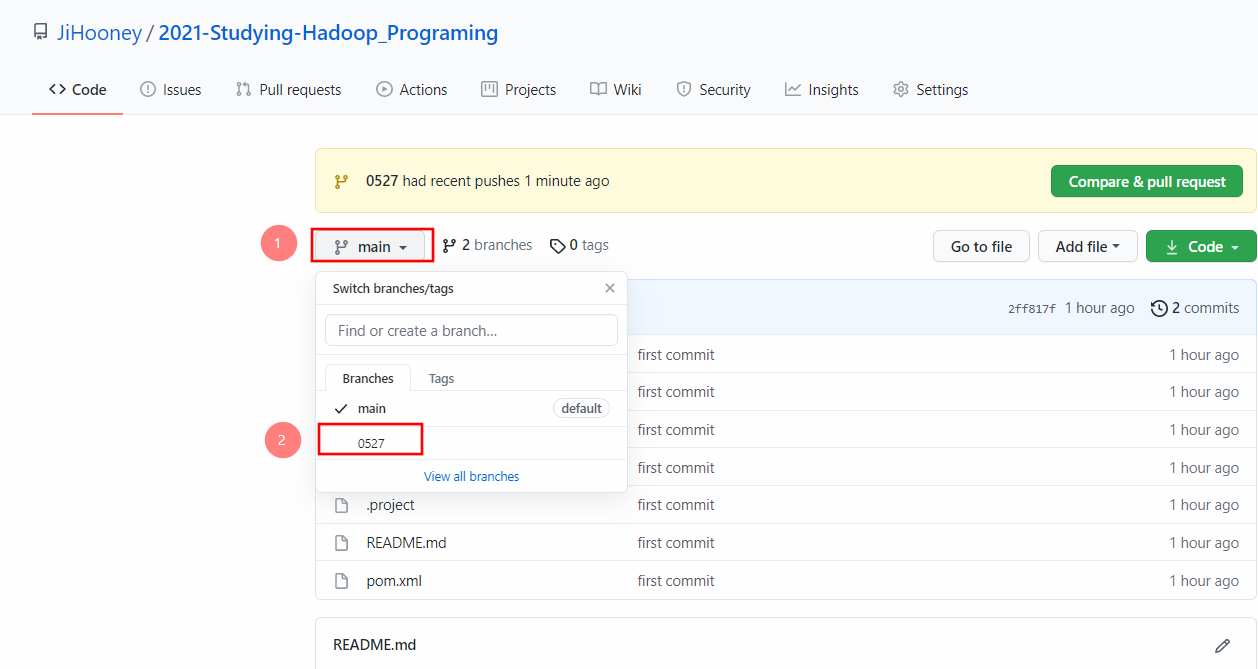Open the first commit message on the README.md row

tap(676, 543)
